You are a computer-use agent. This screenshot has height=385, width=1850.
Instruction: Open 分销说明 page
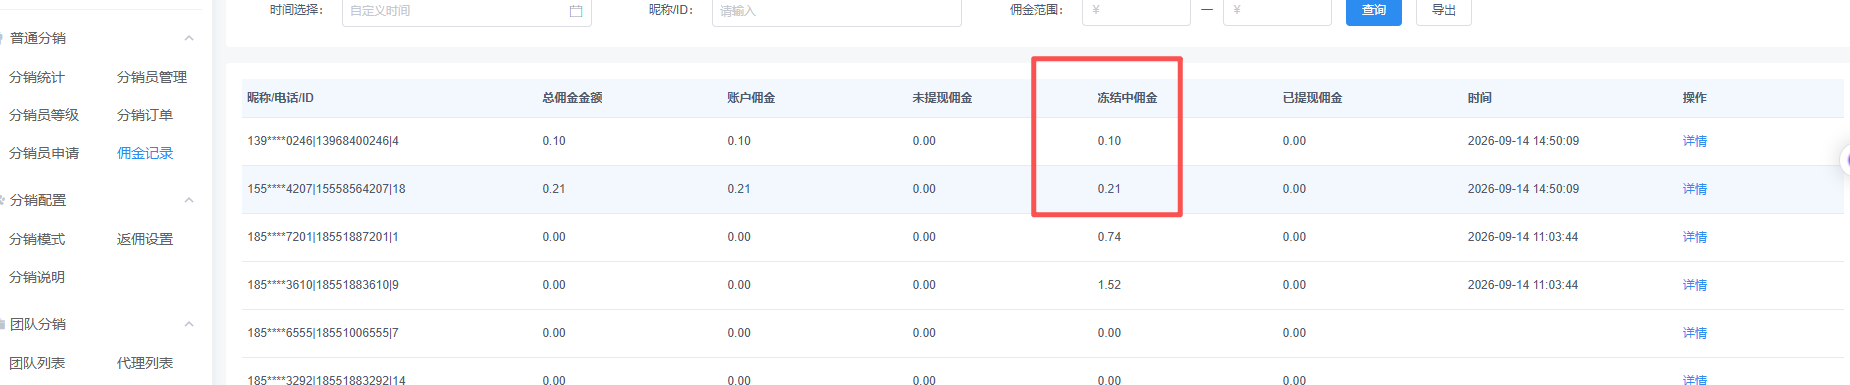coord(37,277)
